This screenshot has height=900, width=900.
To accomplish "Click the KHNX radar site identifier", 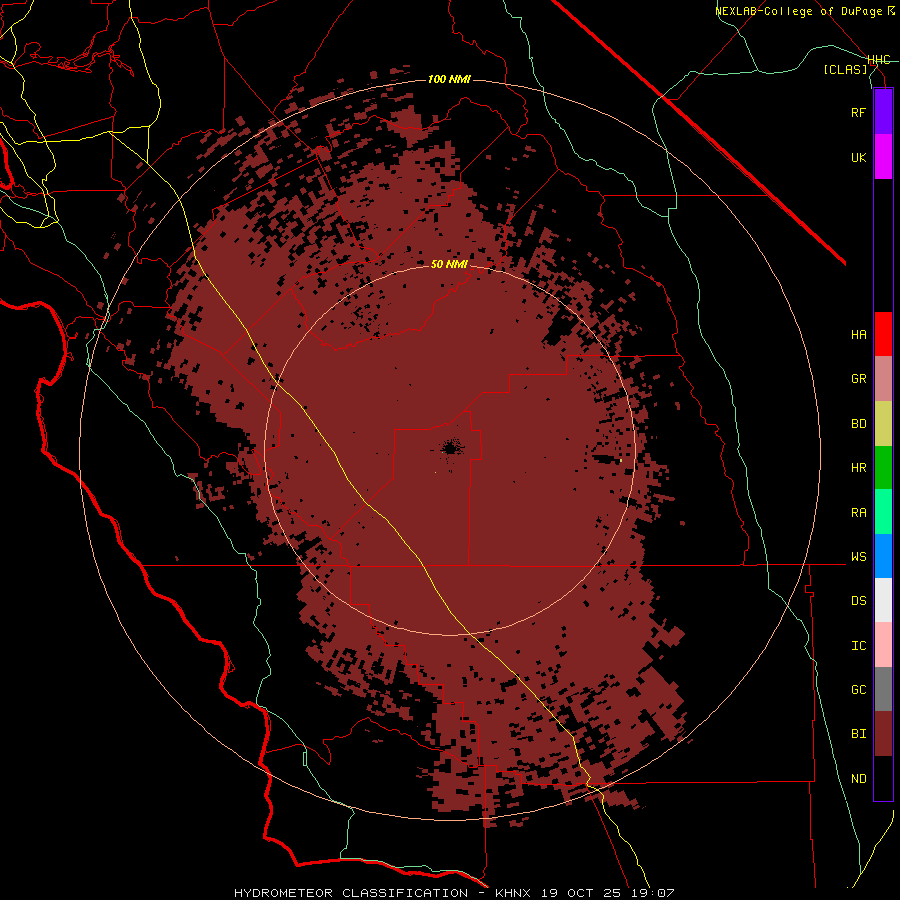I will (x=513, y=893).
